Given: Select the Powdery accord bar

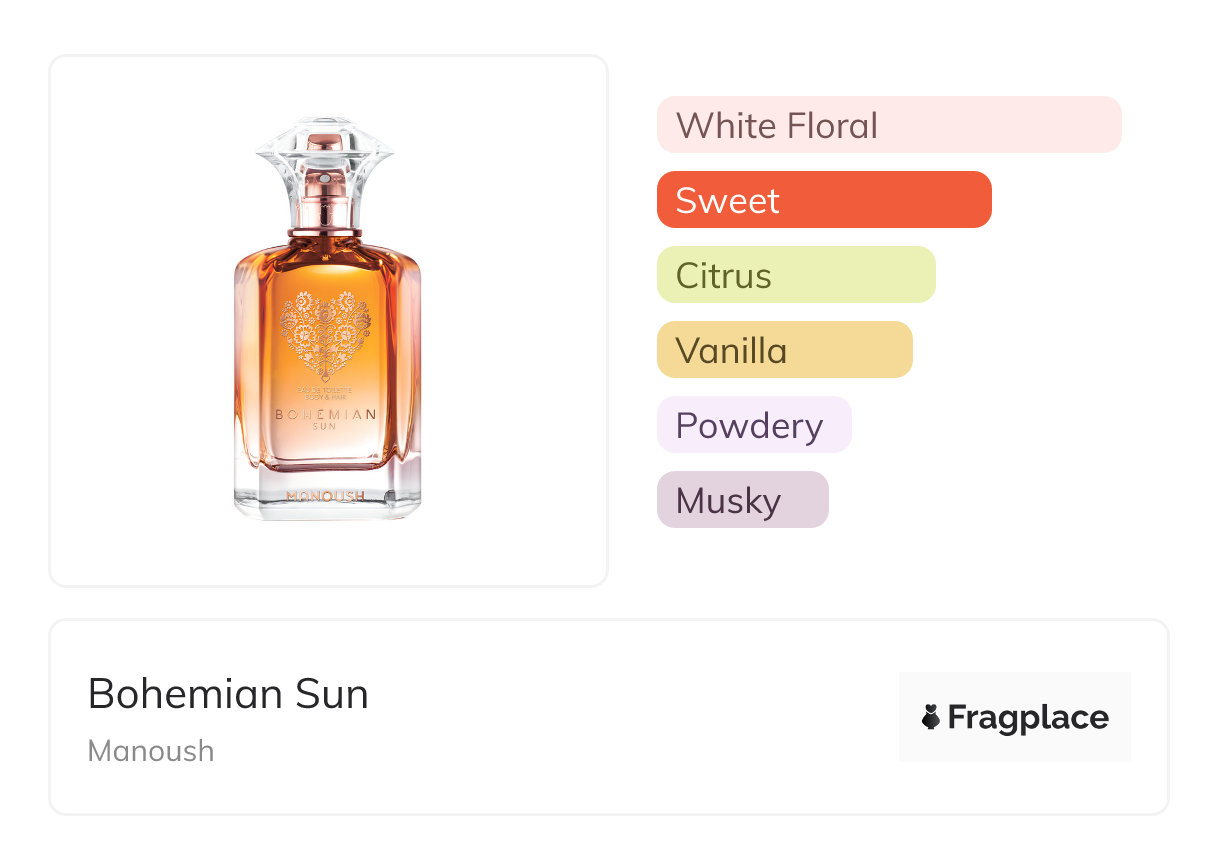Looking at the screenshot, I should coord(753,425).
